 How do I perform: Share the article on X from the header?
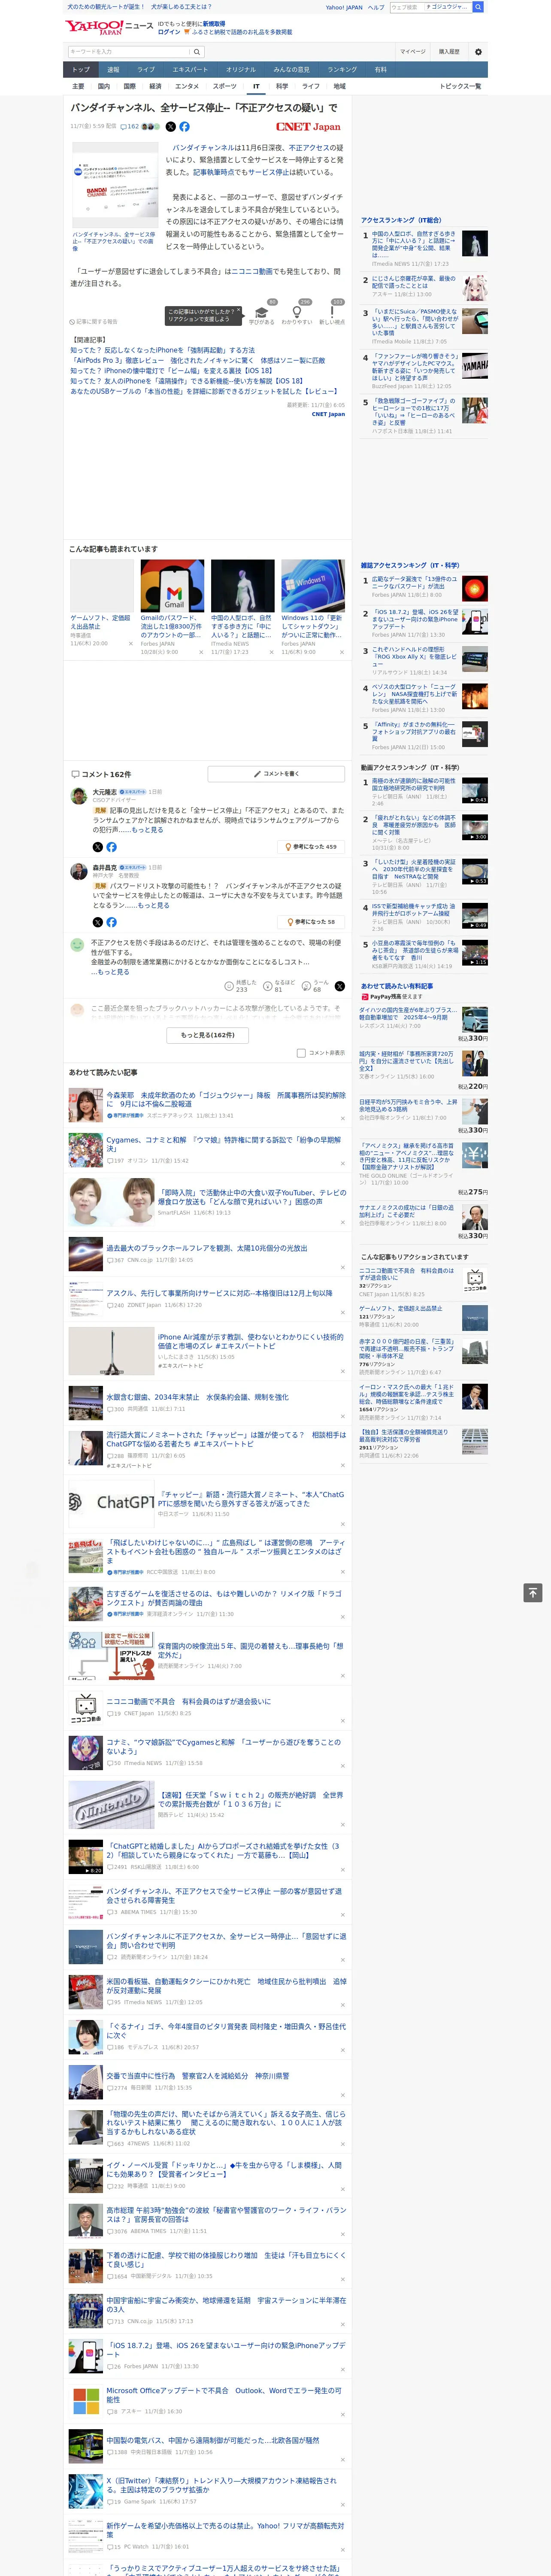[x=170, y=127]
